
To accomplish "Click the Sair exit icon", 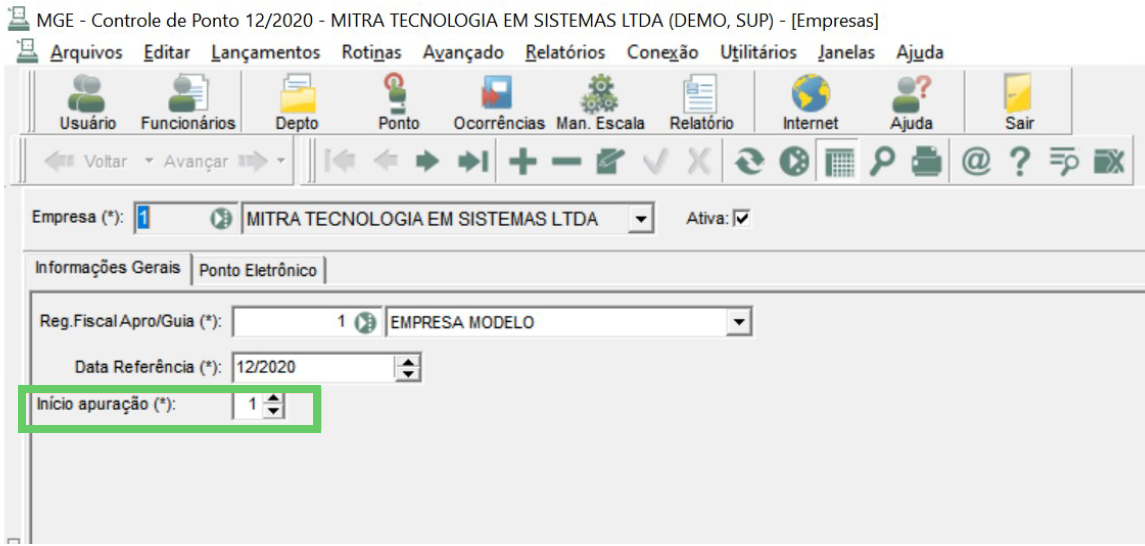I will click(x=1019, y=102).
